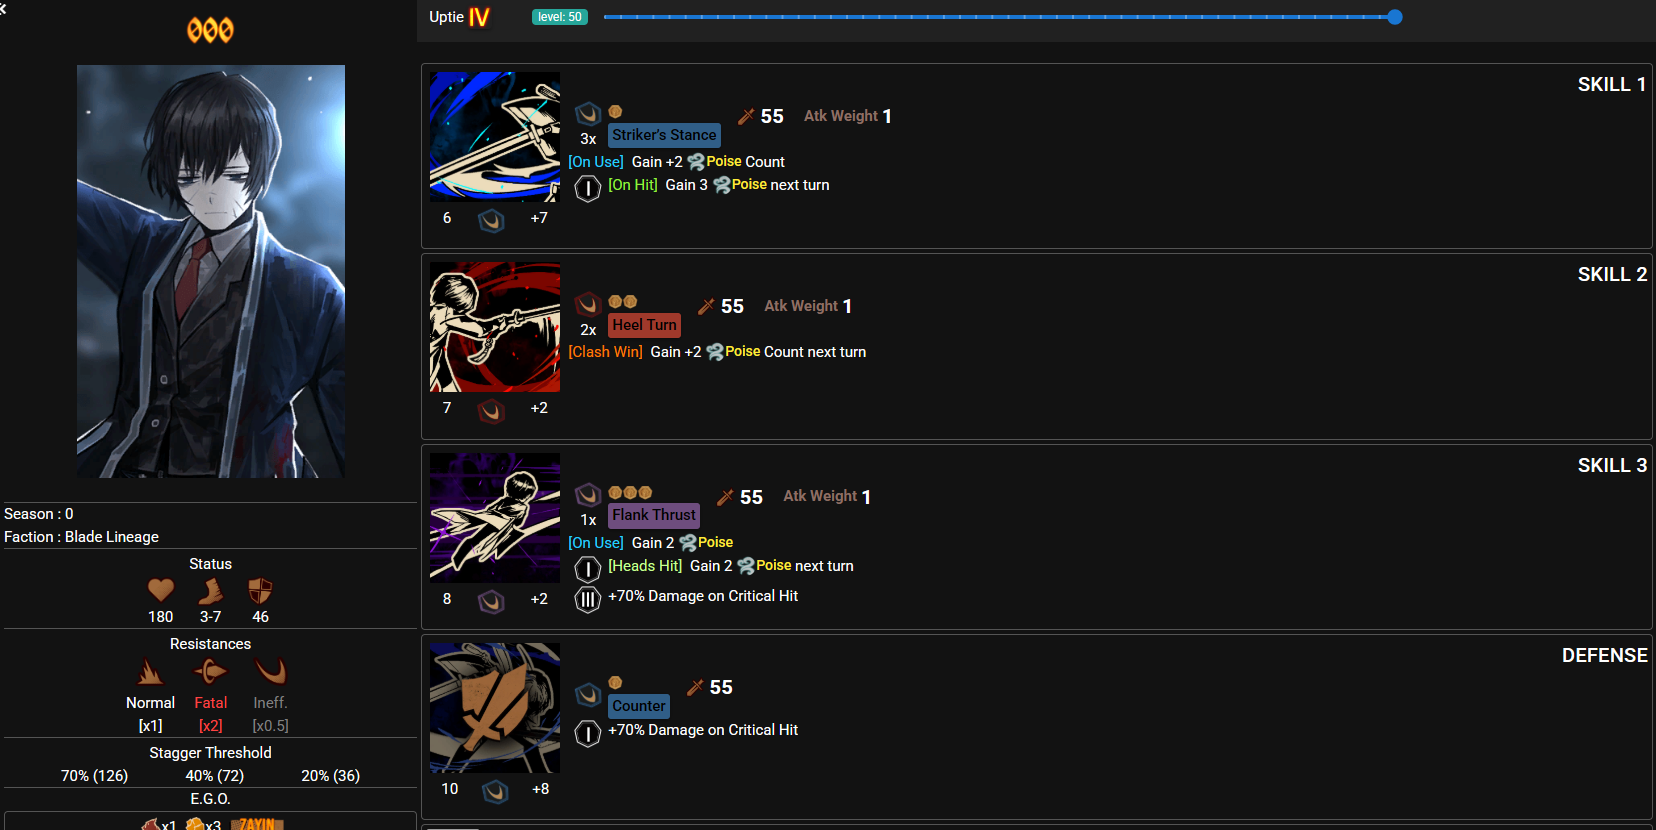The image size is (1656, 830).
Task: Click the Counter defense skill tag
Action: [x=639, y=706]
